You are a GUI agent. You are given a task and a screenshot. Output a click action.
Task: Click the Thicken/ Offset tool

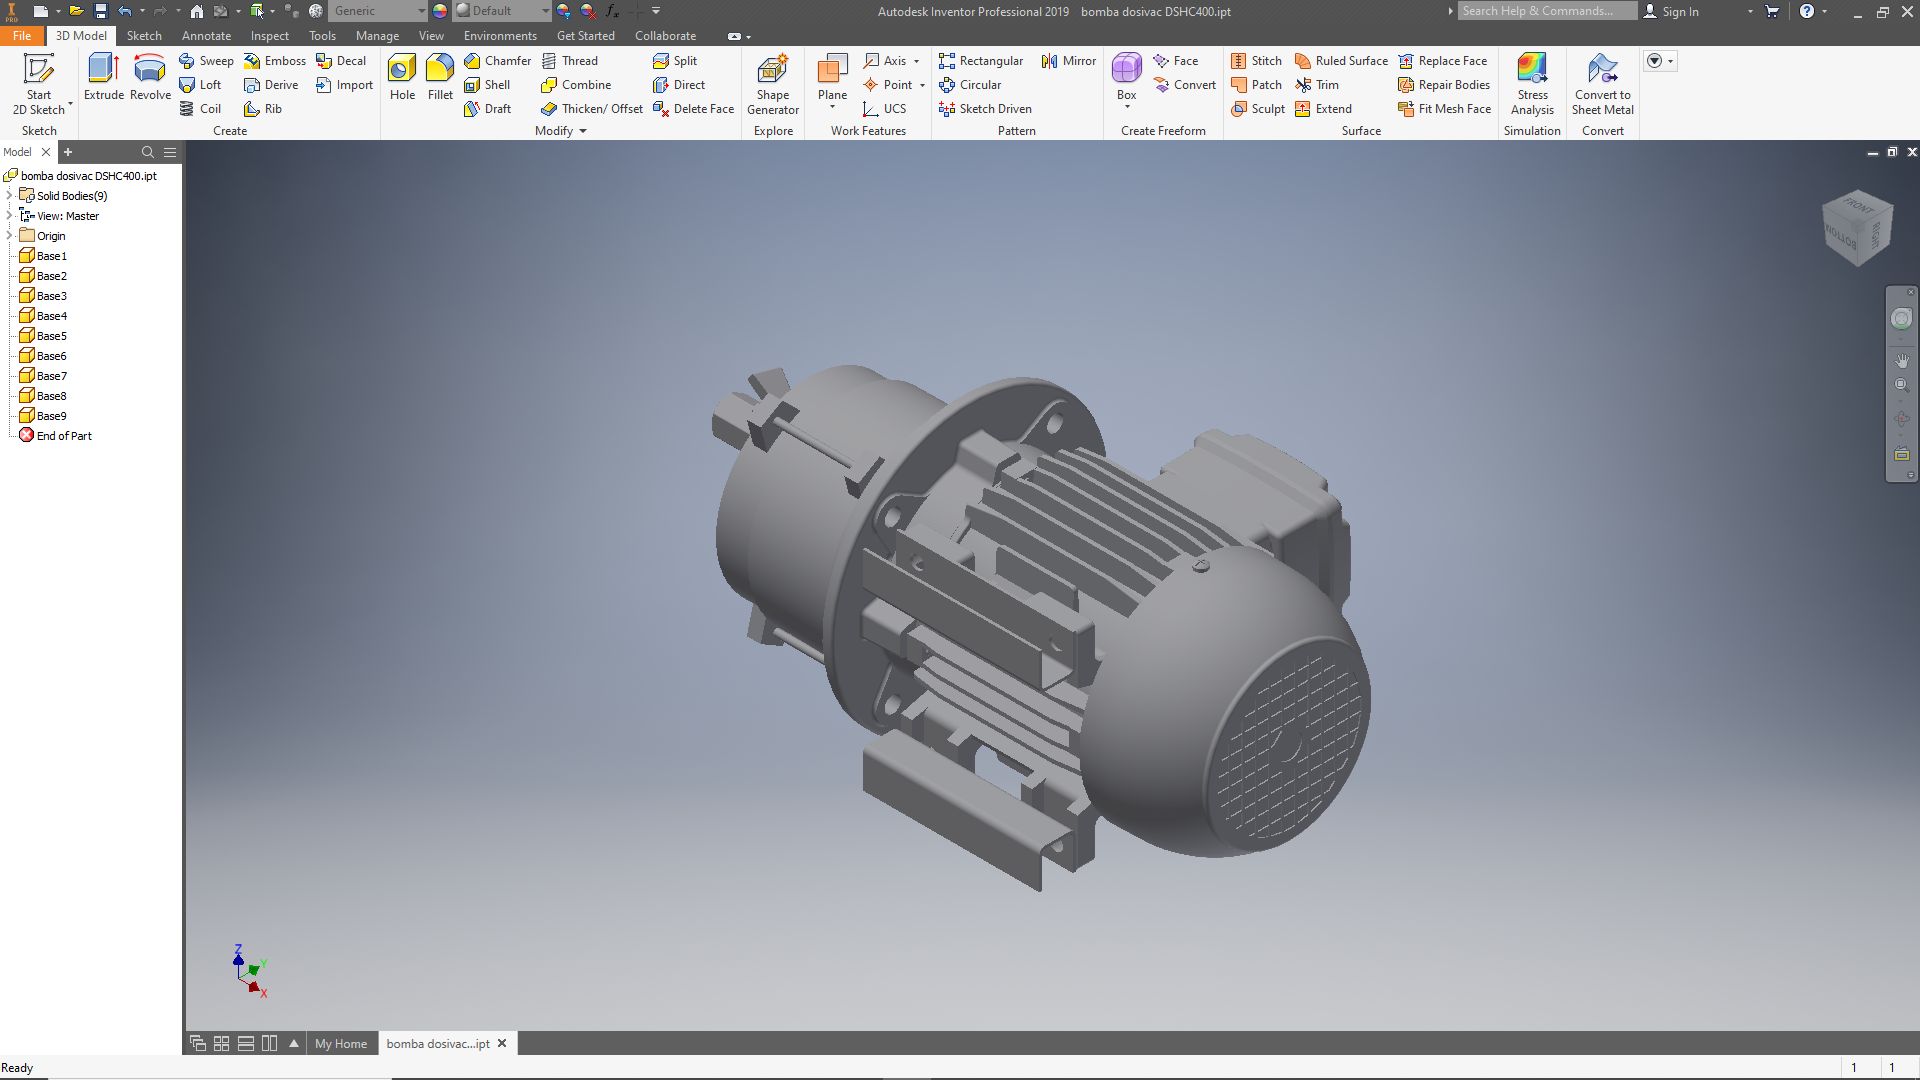(592, 109)
